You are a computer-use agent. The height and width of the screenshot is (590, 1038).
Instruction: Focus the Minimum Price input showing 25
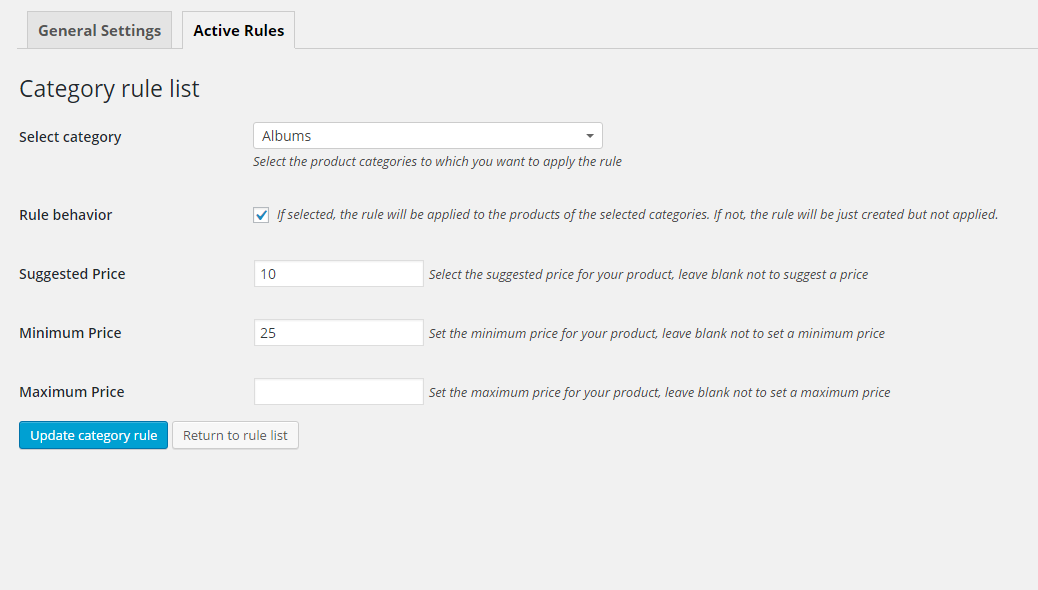click(x=338, y=333)
